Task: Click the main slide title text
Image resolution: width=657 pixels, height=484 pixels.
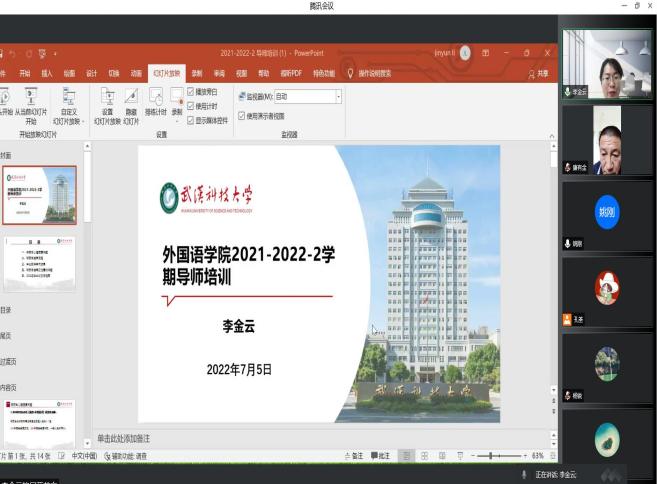Action: [x=248, y=266]
